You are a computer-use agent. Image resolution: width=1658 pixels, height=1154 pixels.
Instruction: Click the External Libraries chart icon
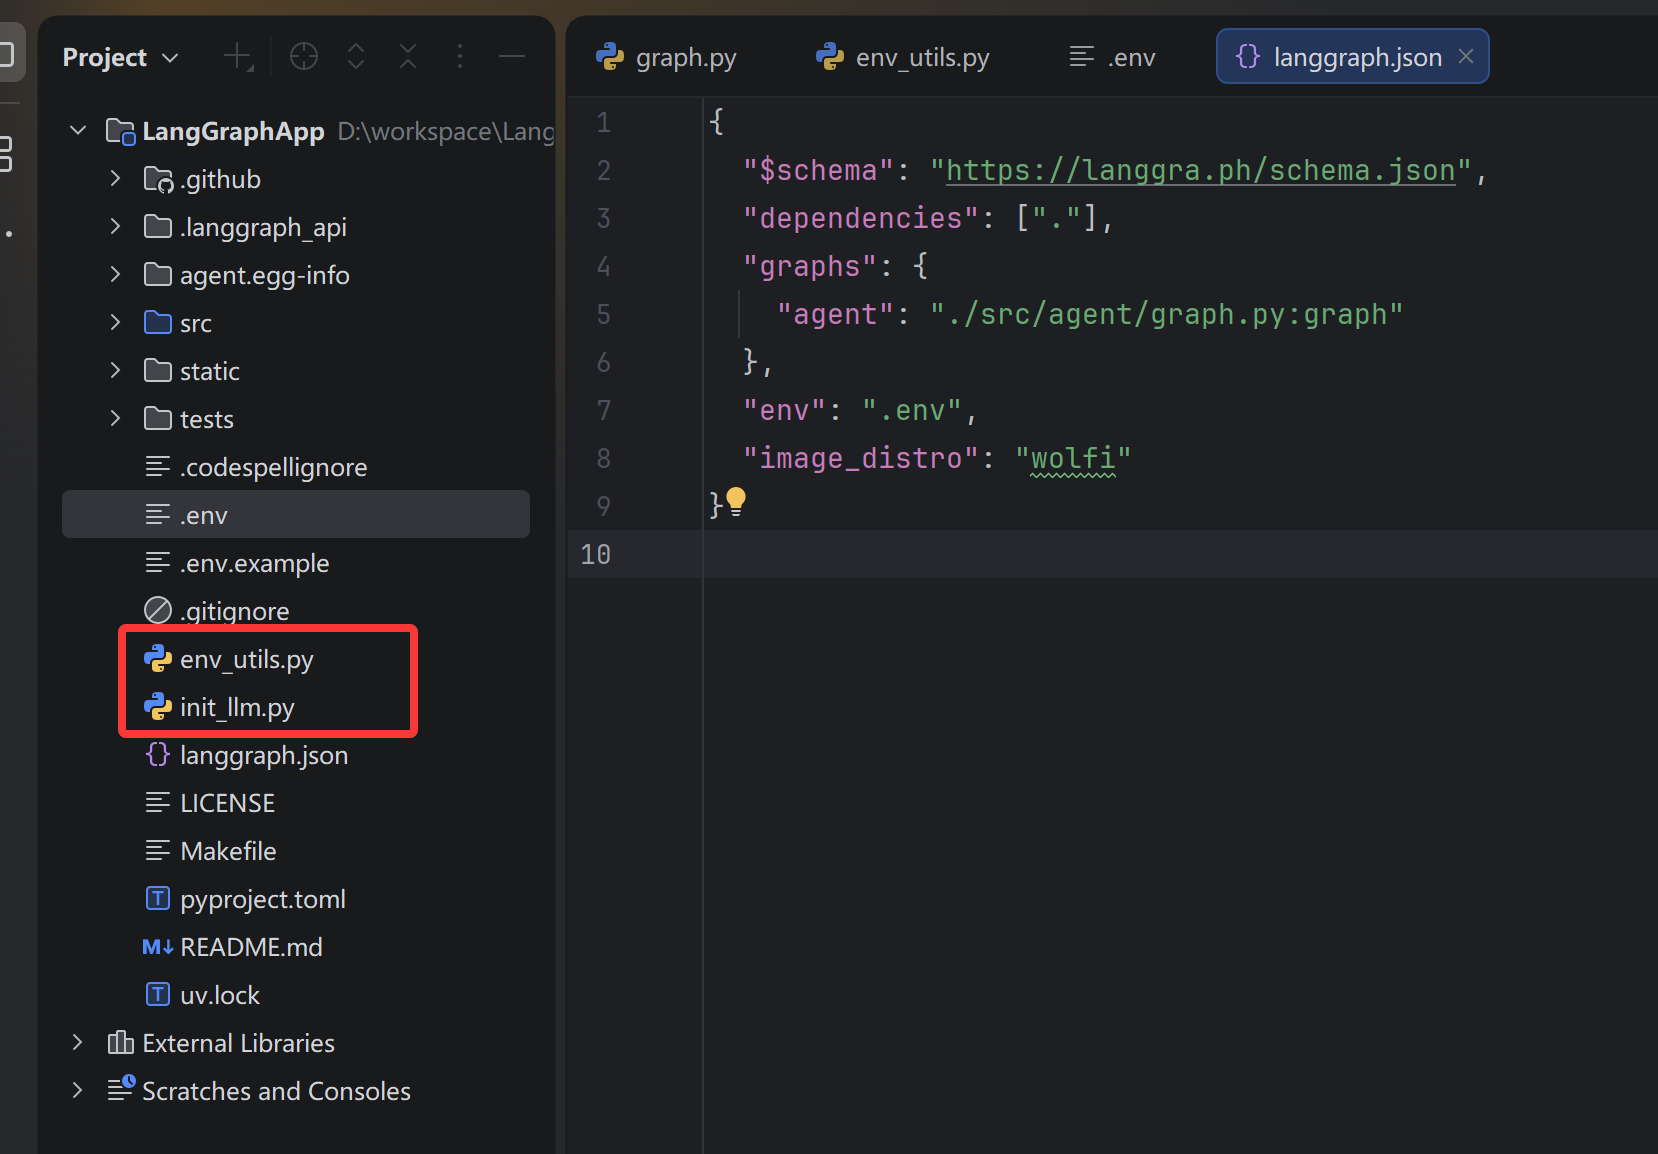(x=120, y=1043)
